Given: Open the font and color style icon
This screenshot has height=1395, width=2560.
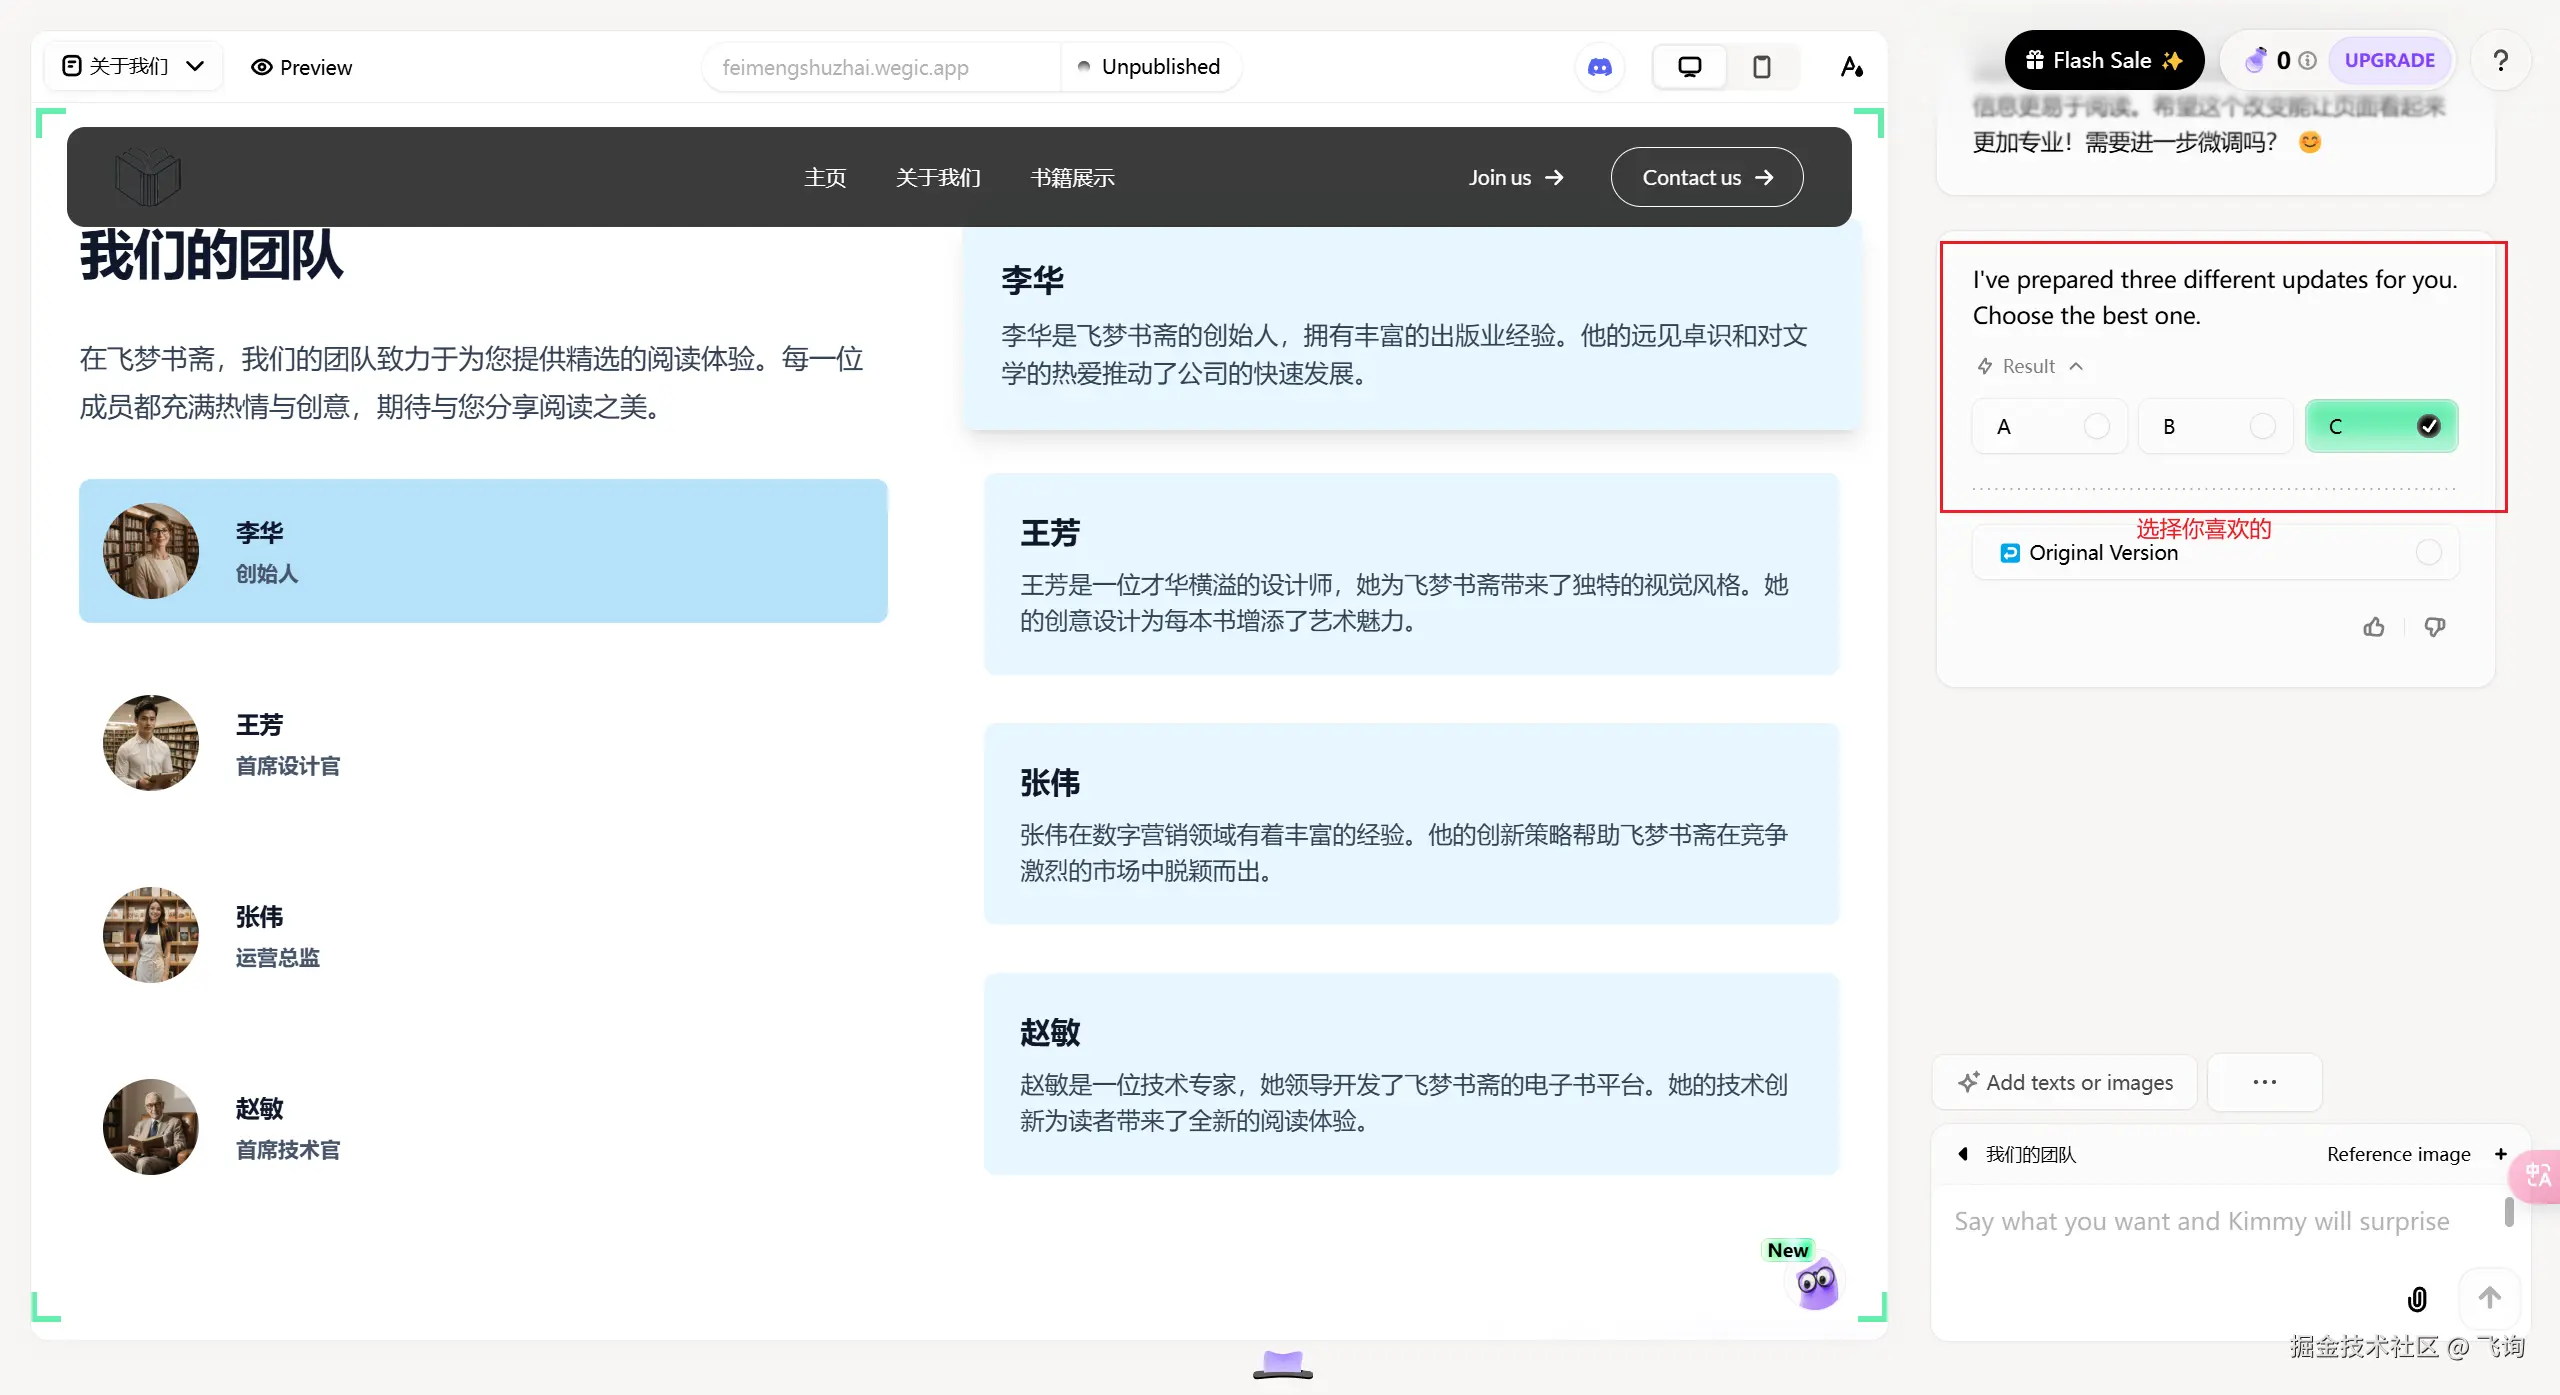Looking at the screenshot, I should (1851, 67).
